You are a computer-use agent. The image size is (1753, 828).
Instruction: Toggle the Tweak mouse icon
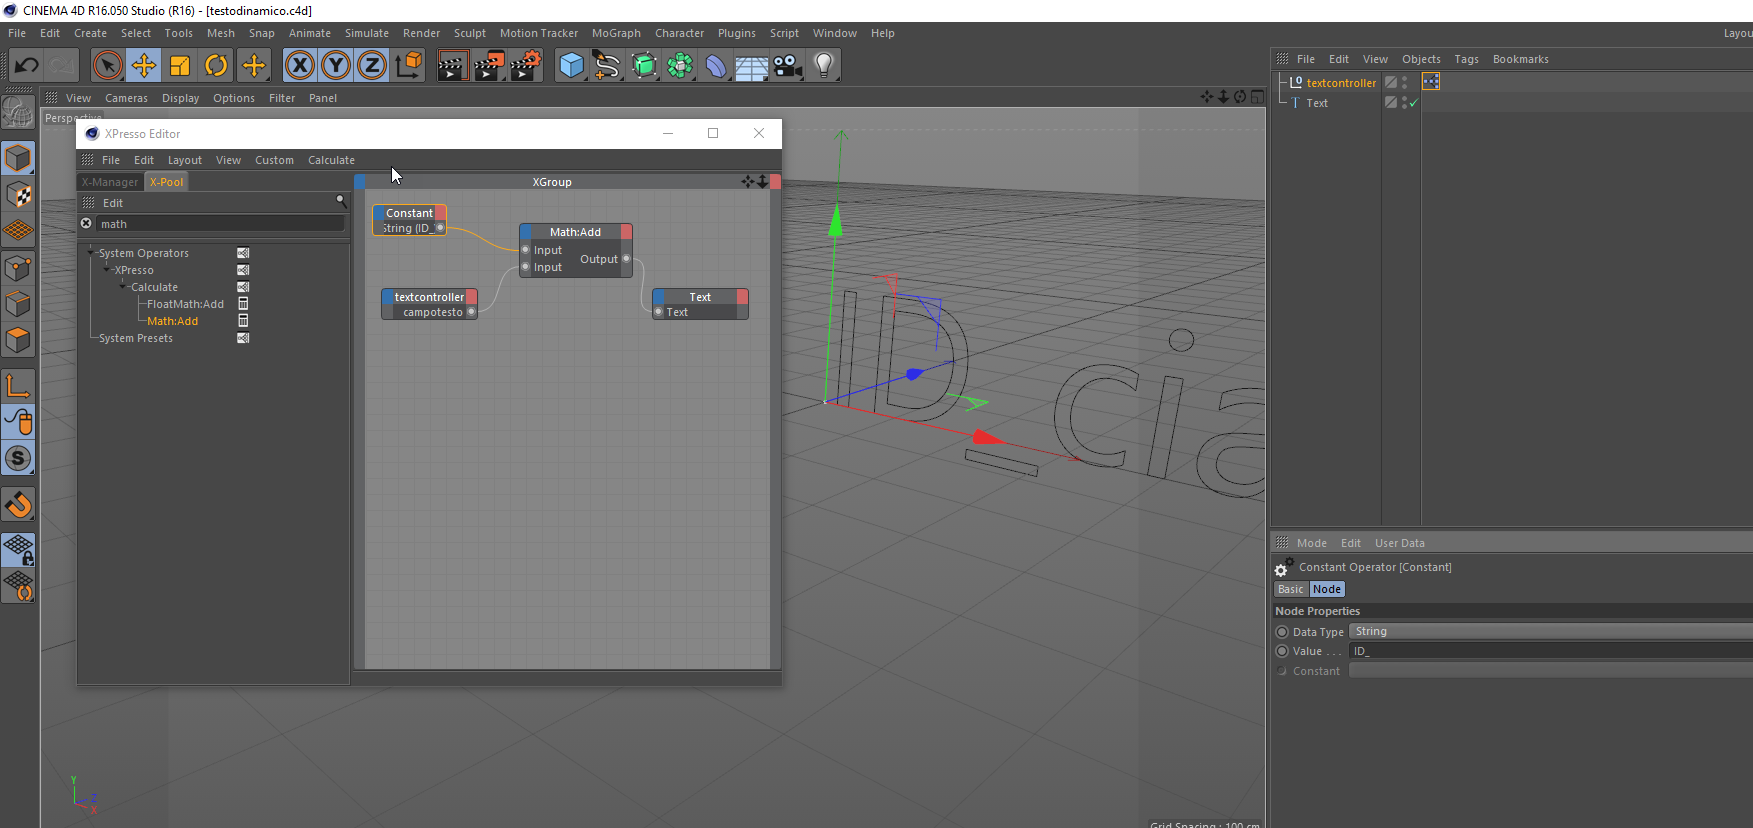point(19,422)
